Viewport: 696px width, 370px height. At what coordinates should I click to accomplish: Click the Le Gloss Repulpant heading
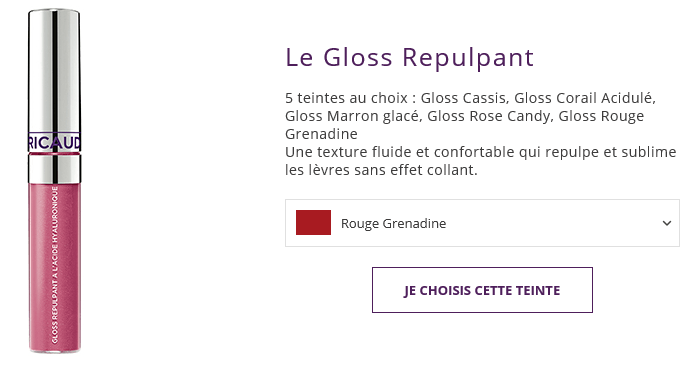tap(409, 57)
